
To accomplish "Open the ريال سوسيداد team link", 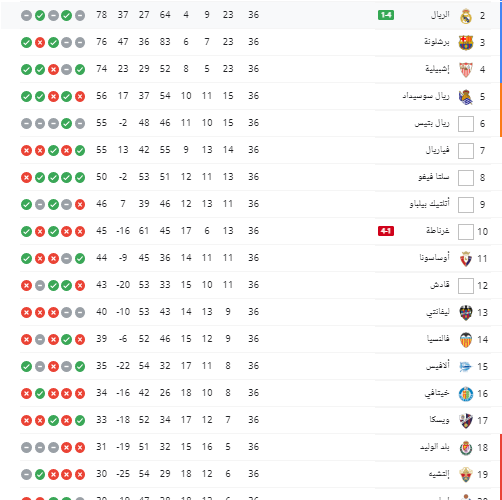I will point(426,96).
